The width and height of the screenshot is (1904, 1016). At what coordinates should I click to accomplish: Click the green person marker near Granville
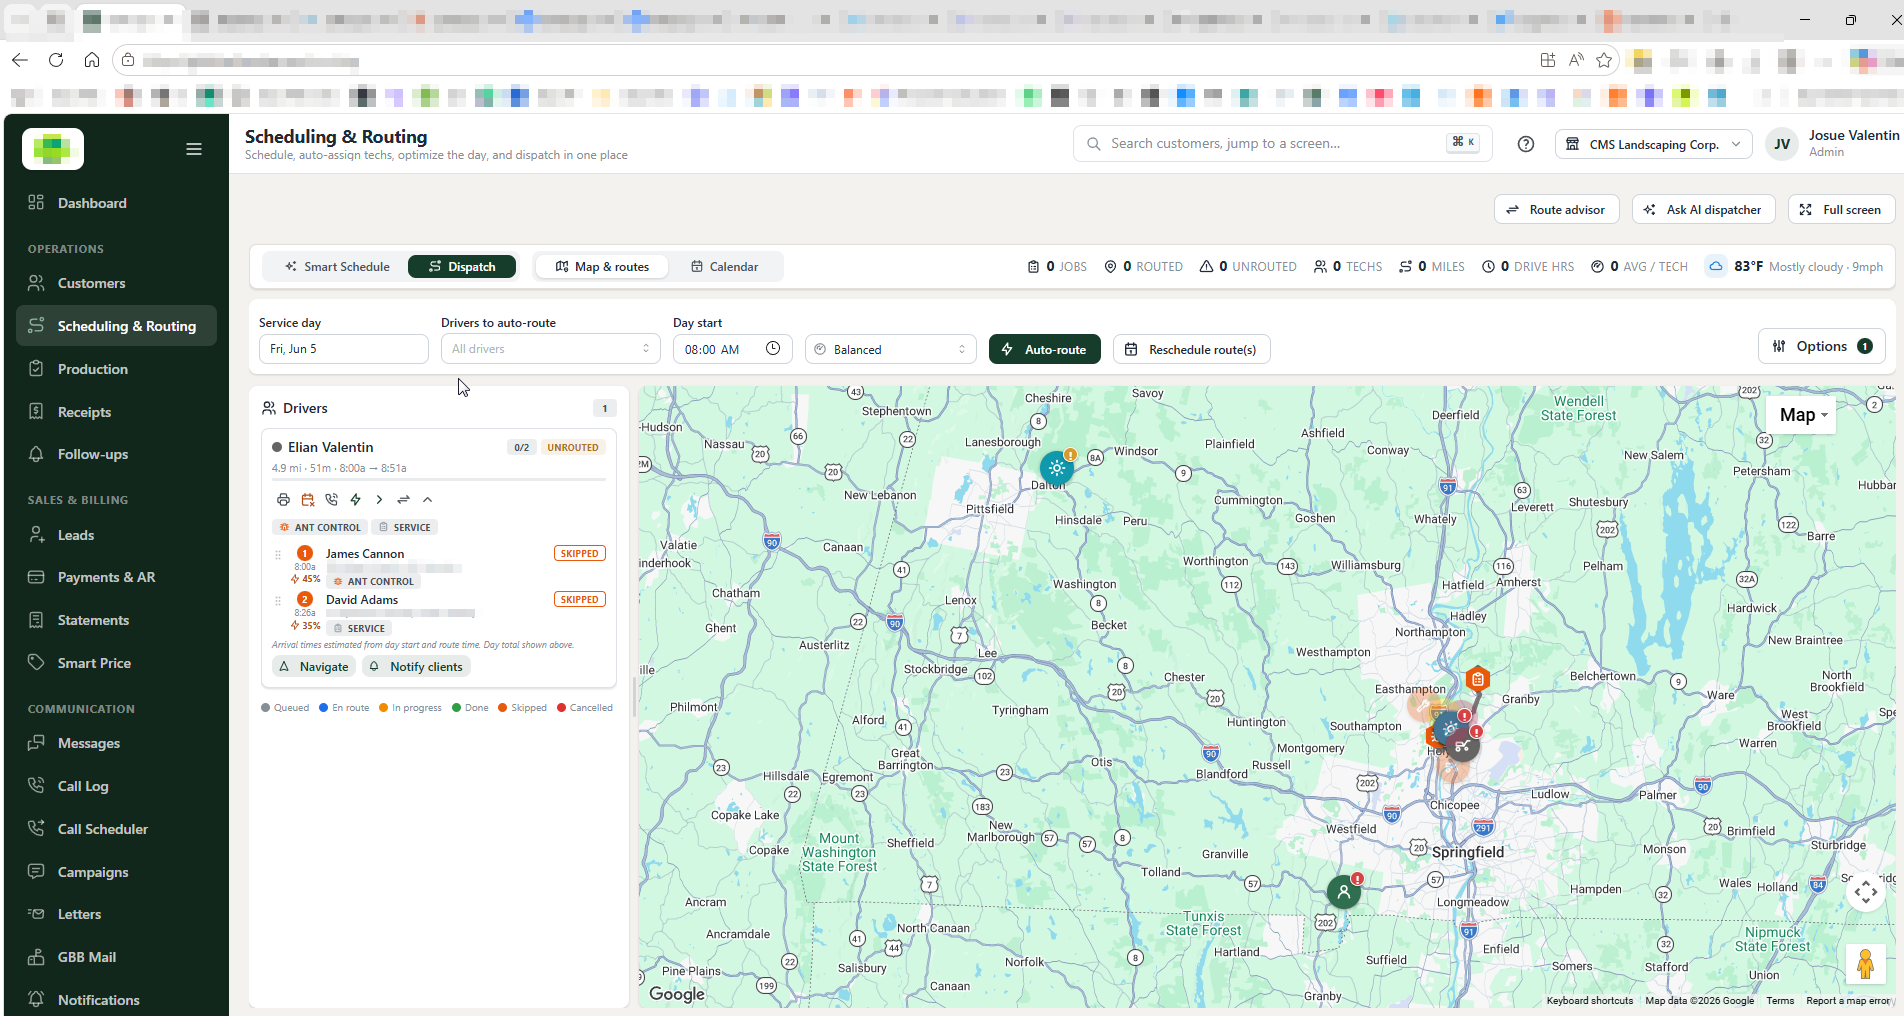point(1344,891)
